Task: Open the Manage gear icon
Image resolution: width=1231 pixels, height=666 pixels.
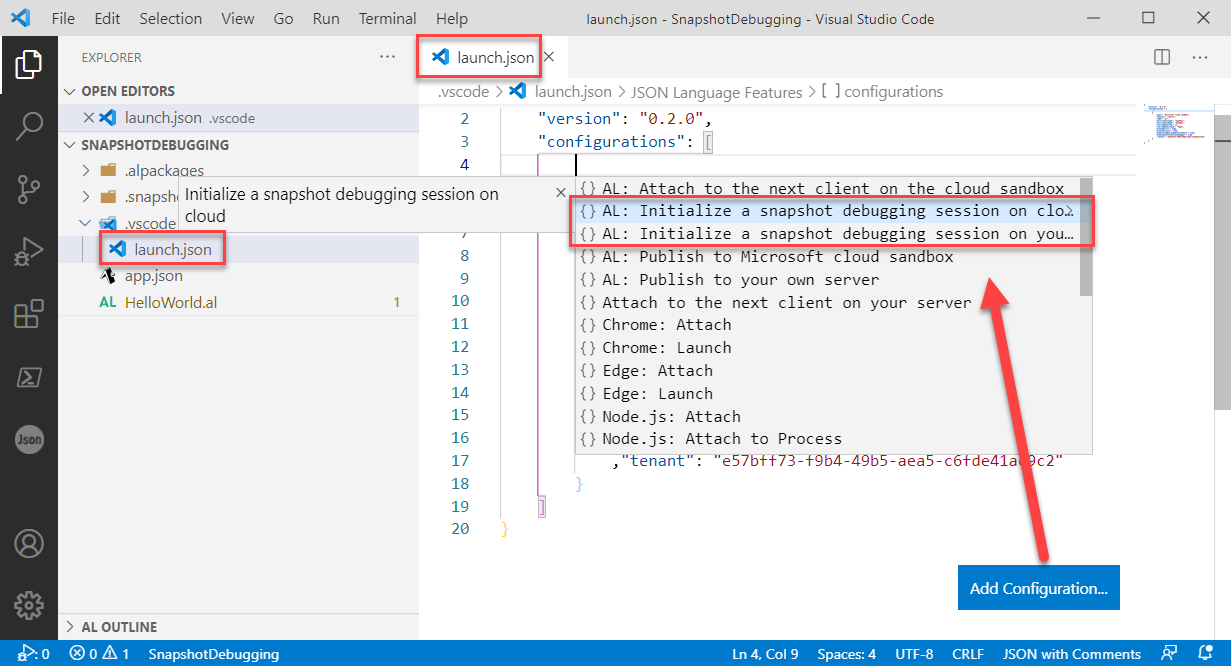Action: (x=28, y=605)
